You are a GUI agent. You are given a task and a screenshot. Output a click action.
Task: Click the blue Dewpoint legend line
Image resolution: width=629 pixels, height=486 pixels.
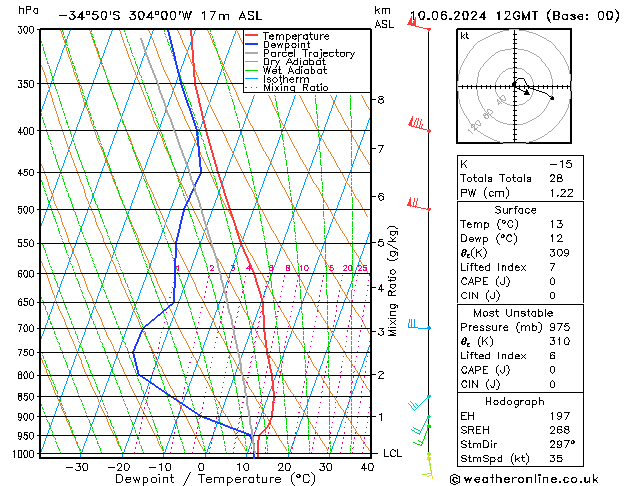coord(251,45)
